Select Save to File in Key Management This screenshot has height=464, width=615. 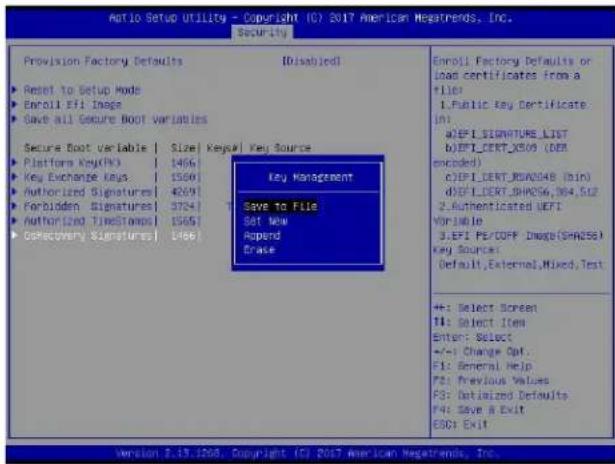tap(280, 206)
